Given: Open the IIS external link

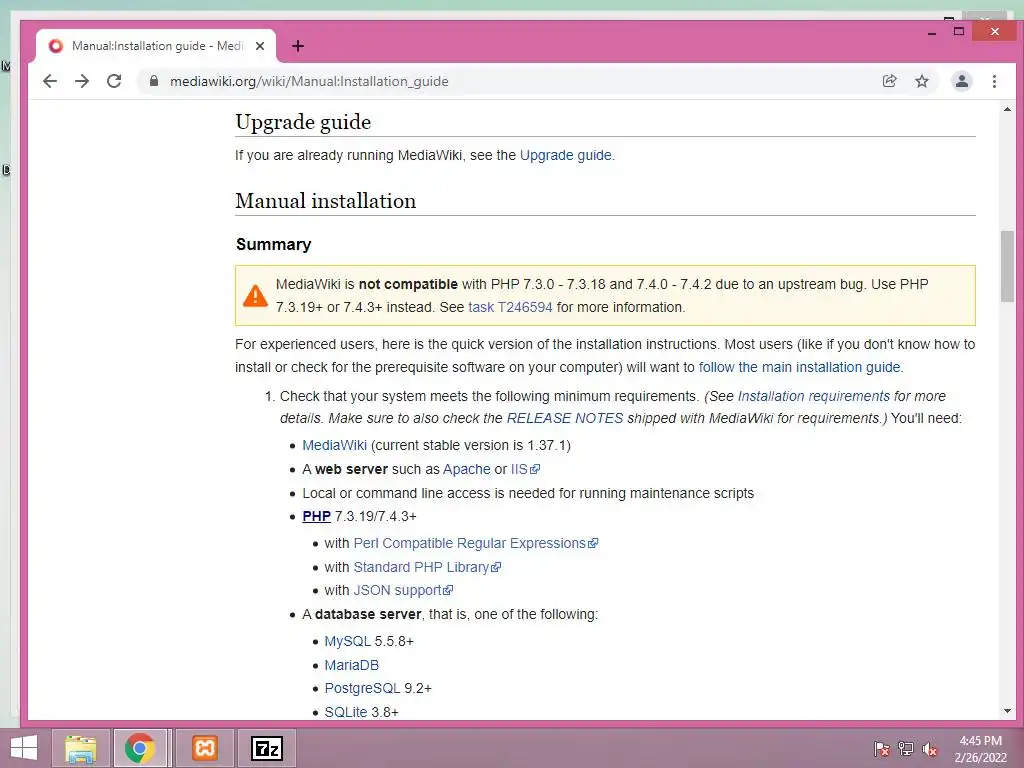Looking at the screenshot, I should click(525, 469).
